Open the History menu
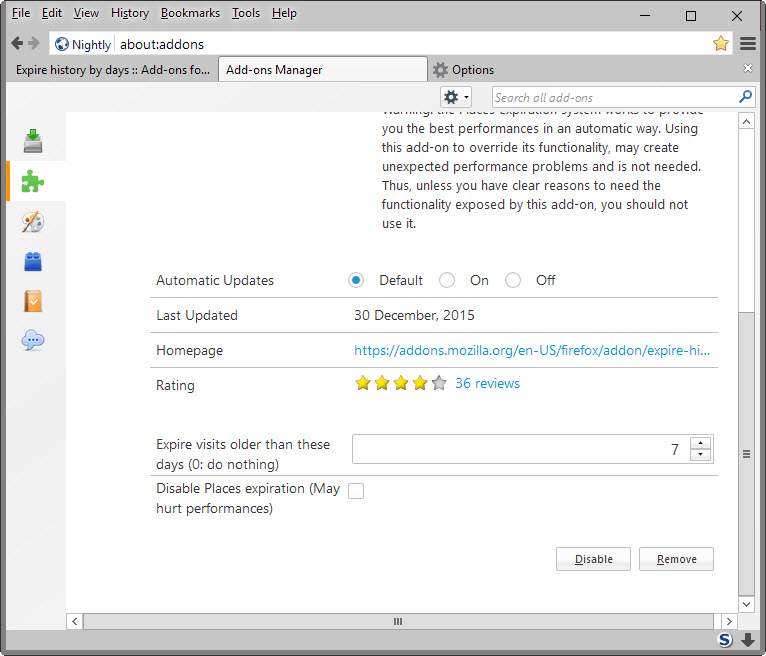The image size is (766, 656). tap(129, 13)
